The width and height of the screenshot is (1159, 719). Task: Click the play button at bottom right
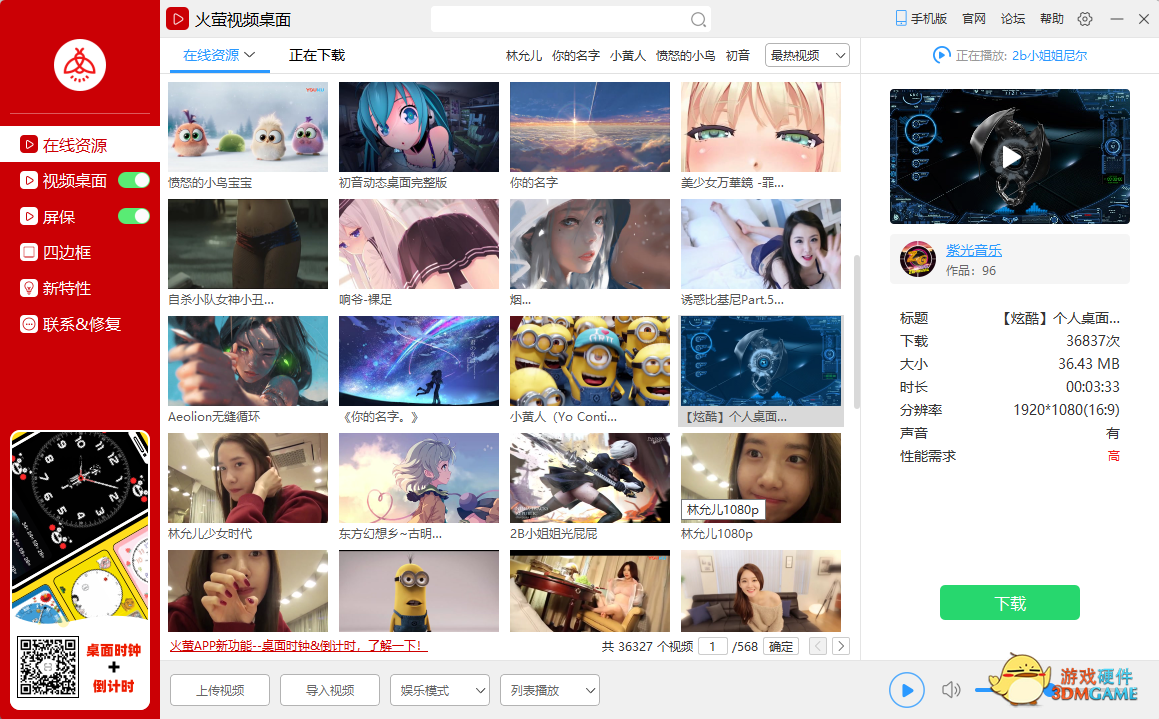(906, 690)
